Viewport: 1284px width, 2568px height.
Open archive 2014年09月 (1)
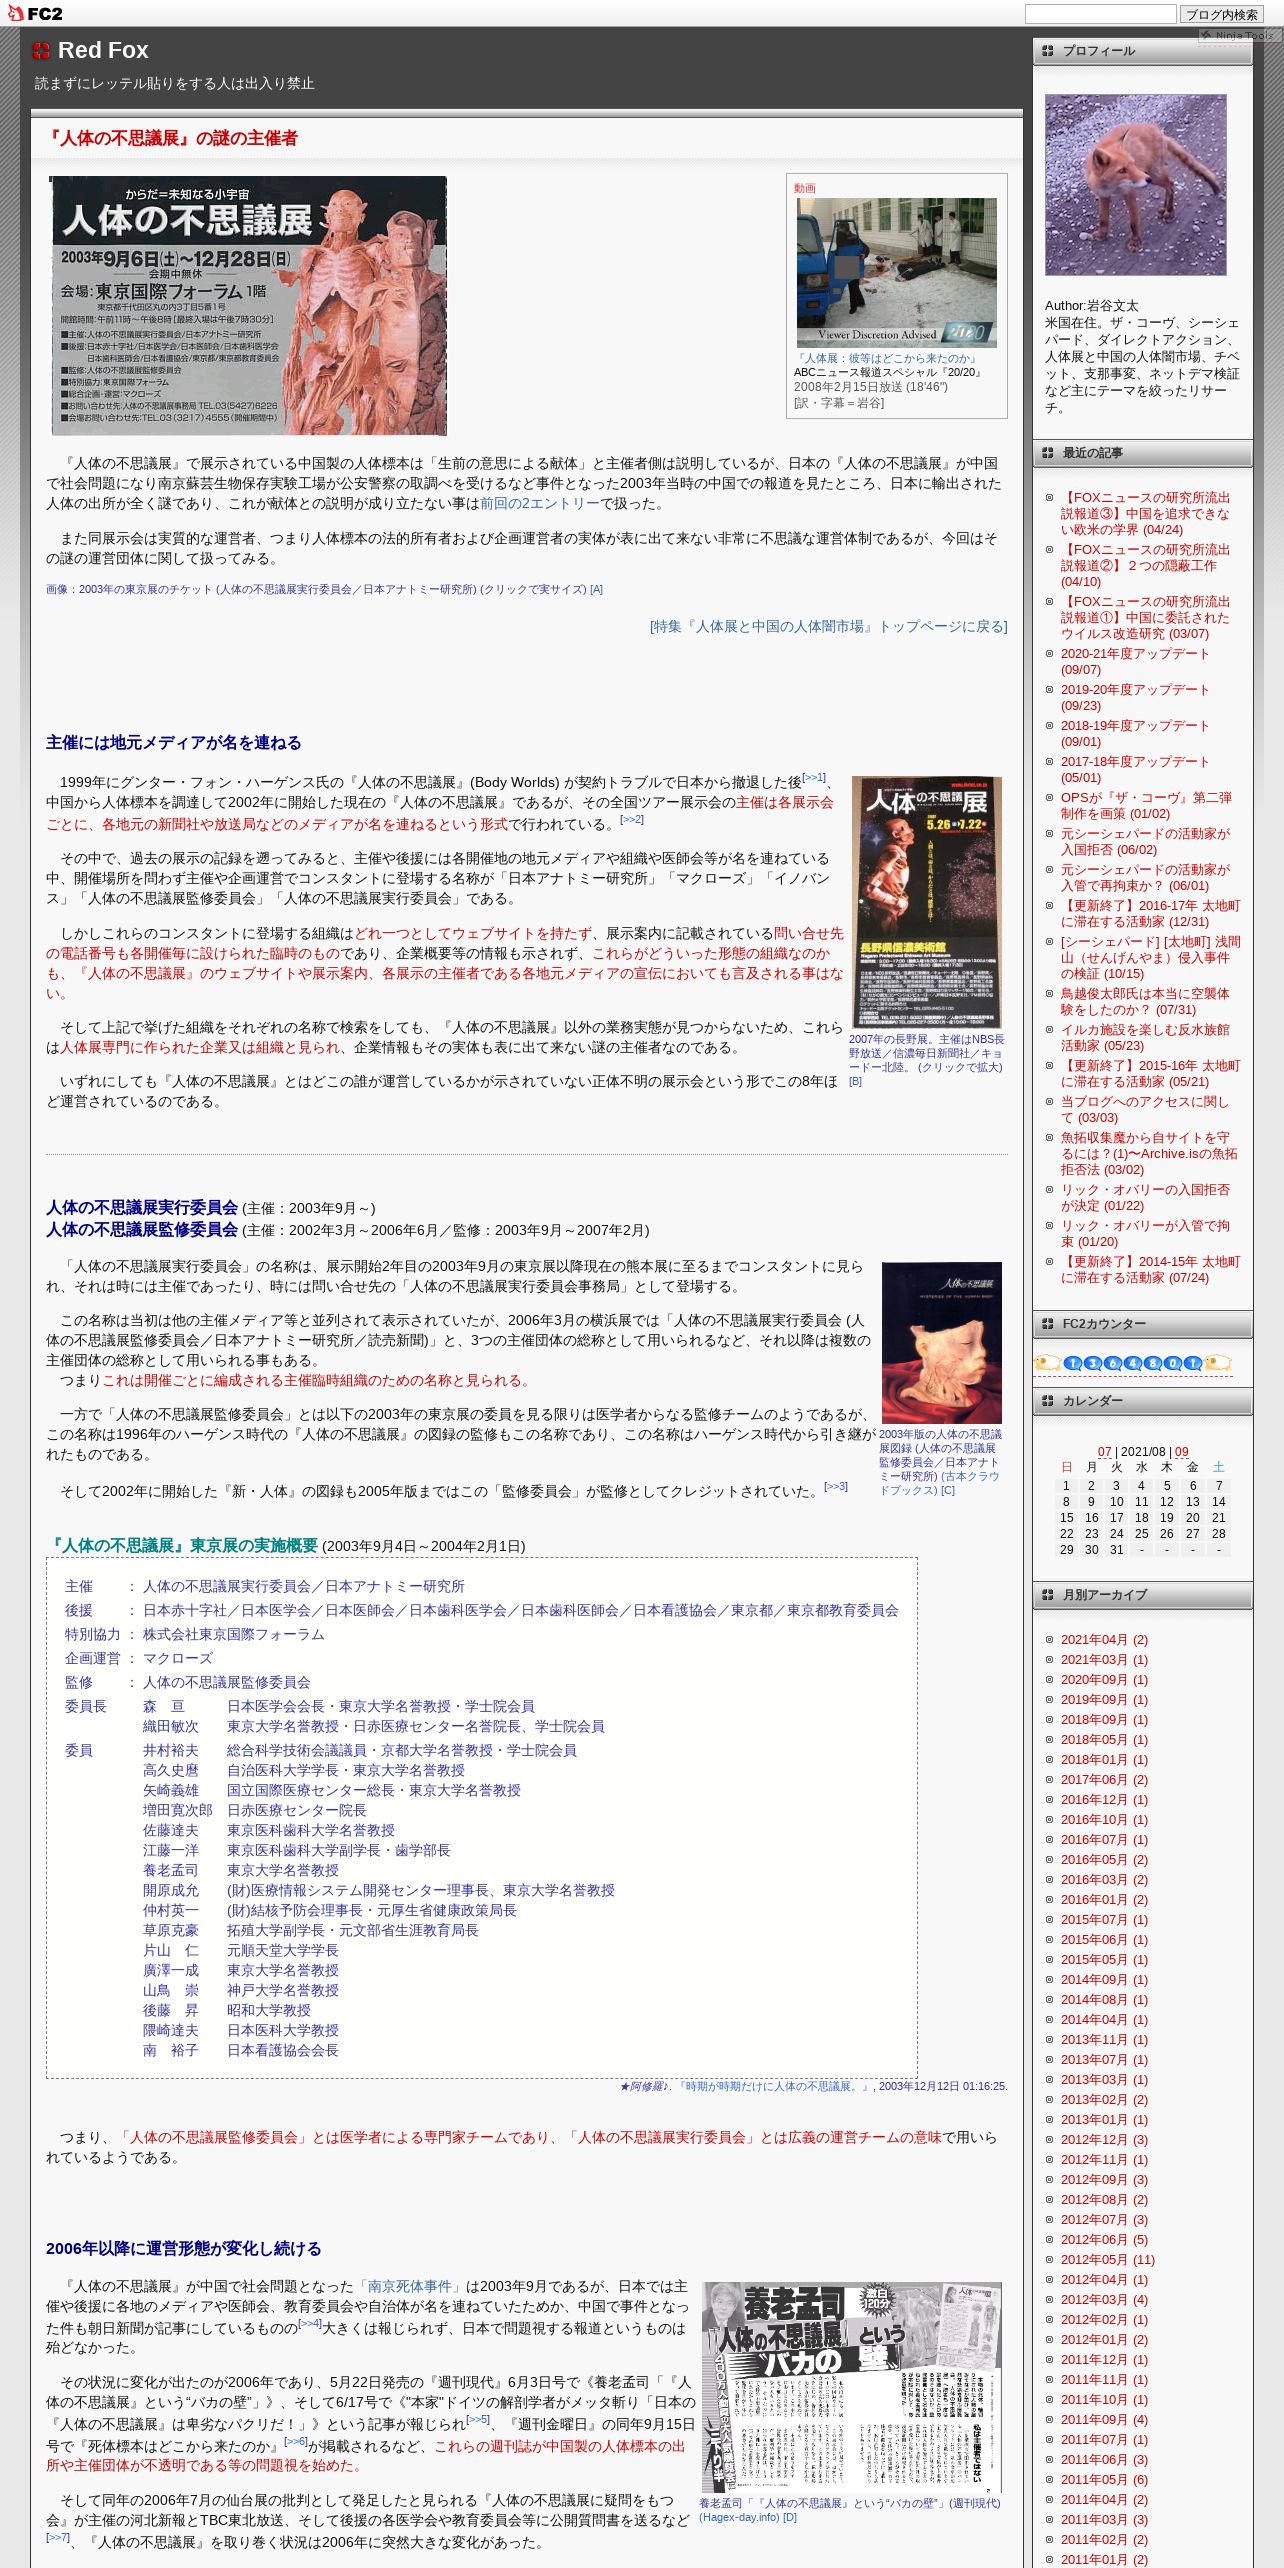(x=1104, y=1979)
